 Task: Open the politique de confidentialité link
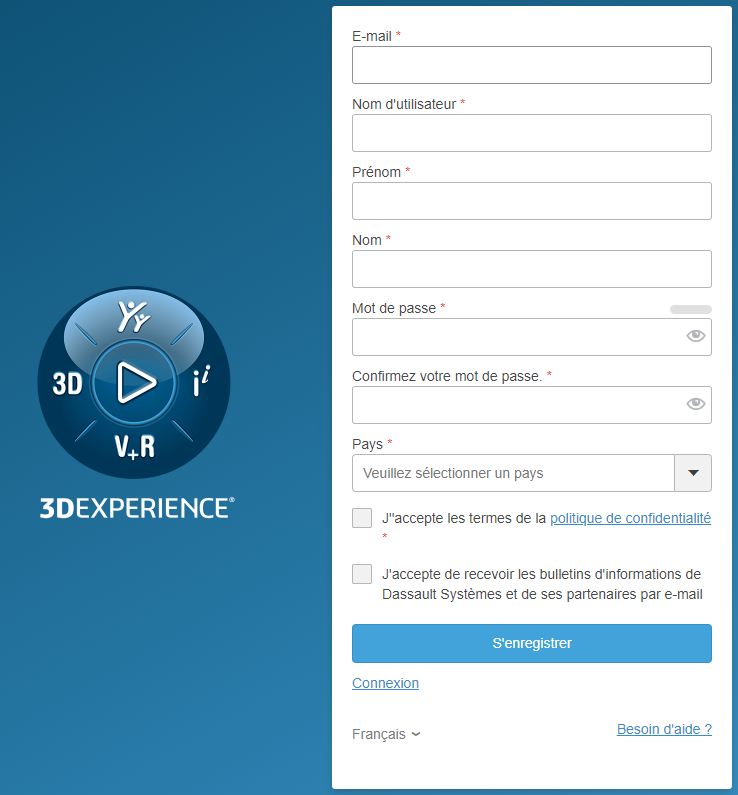click(x=631, y=518)
